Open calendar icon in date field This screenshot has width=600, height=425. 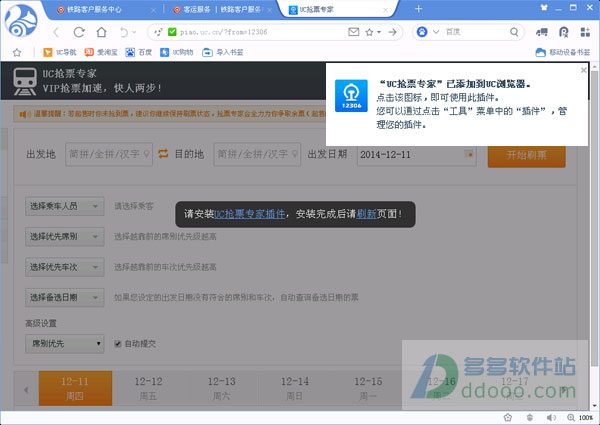[x=469, y=154]
